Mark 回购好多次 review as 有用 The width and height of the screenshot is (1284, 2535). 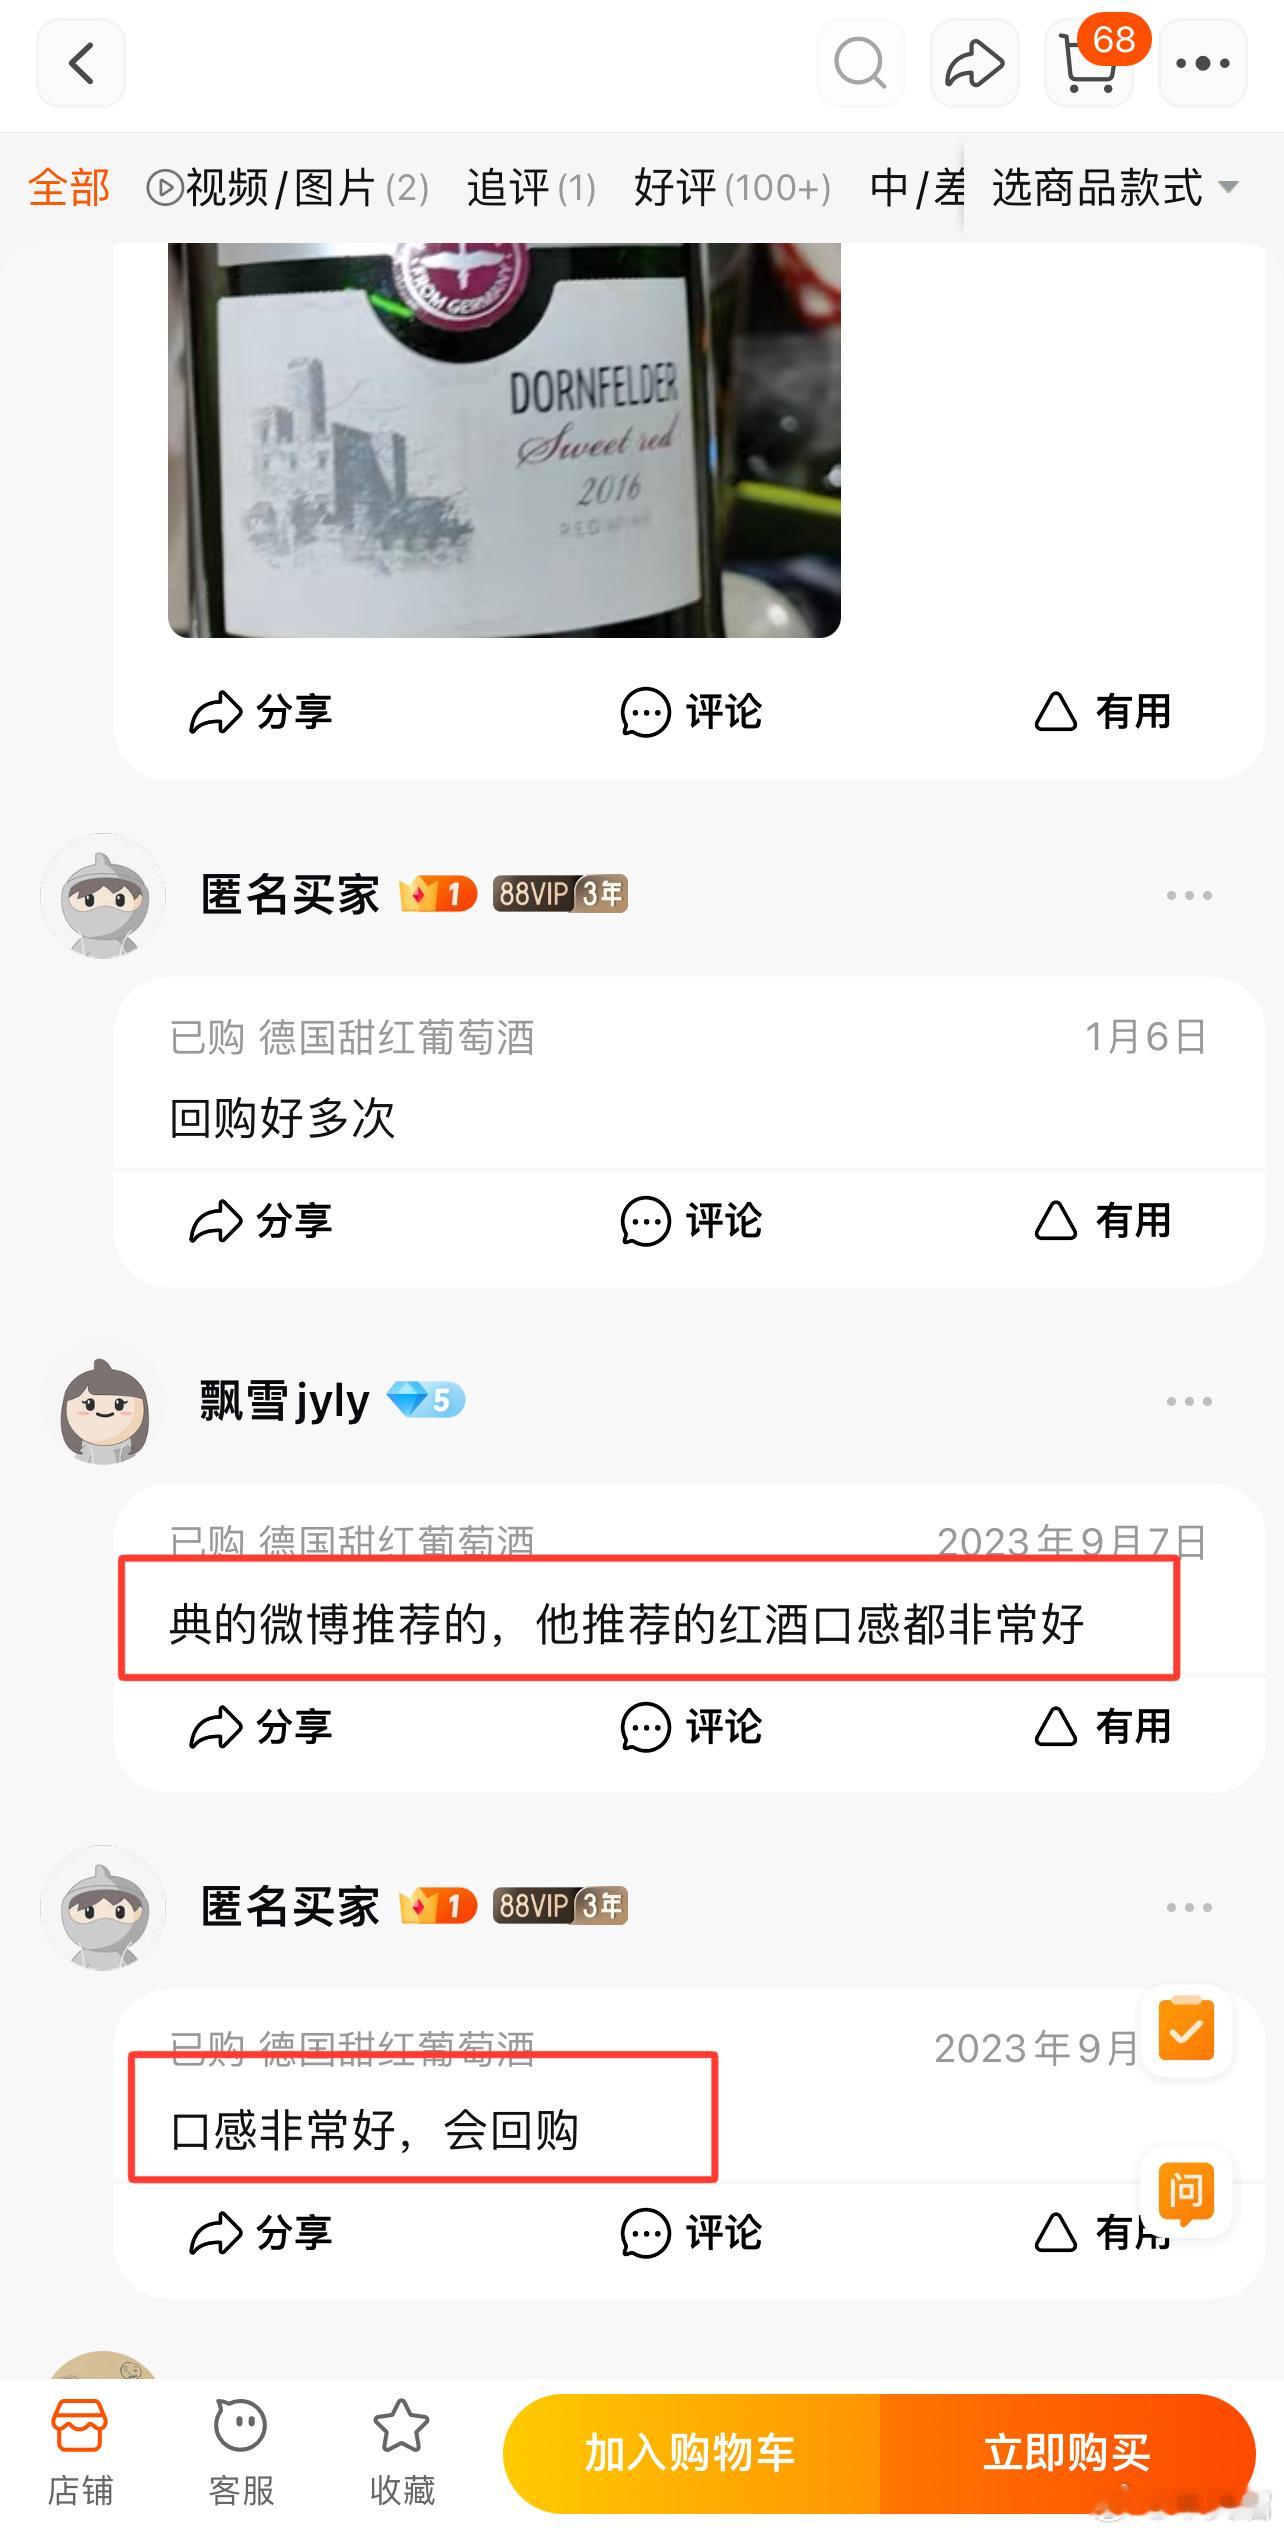[x=1102, y=1220]
